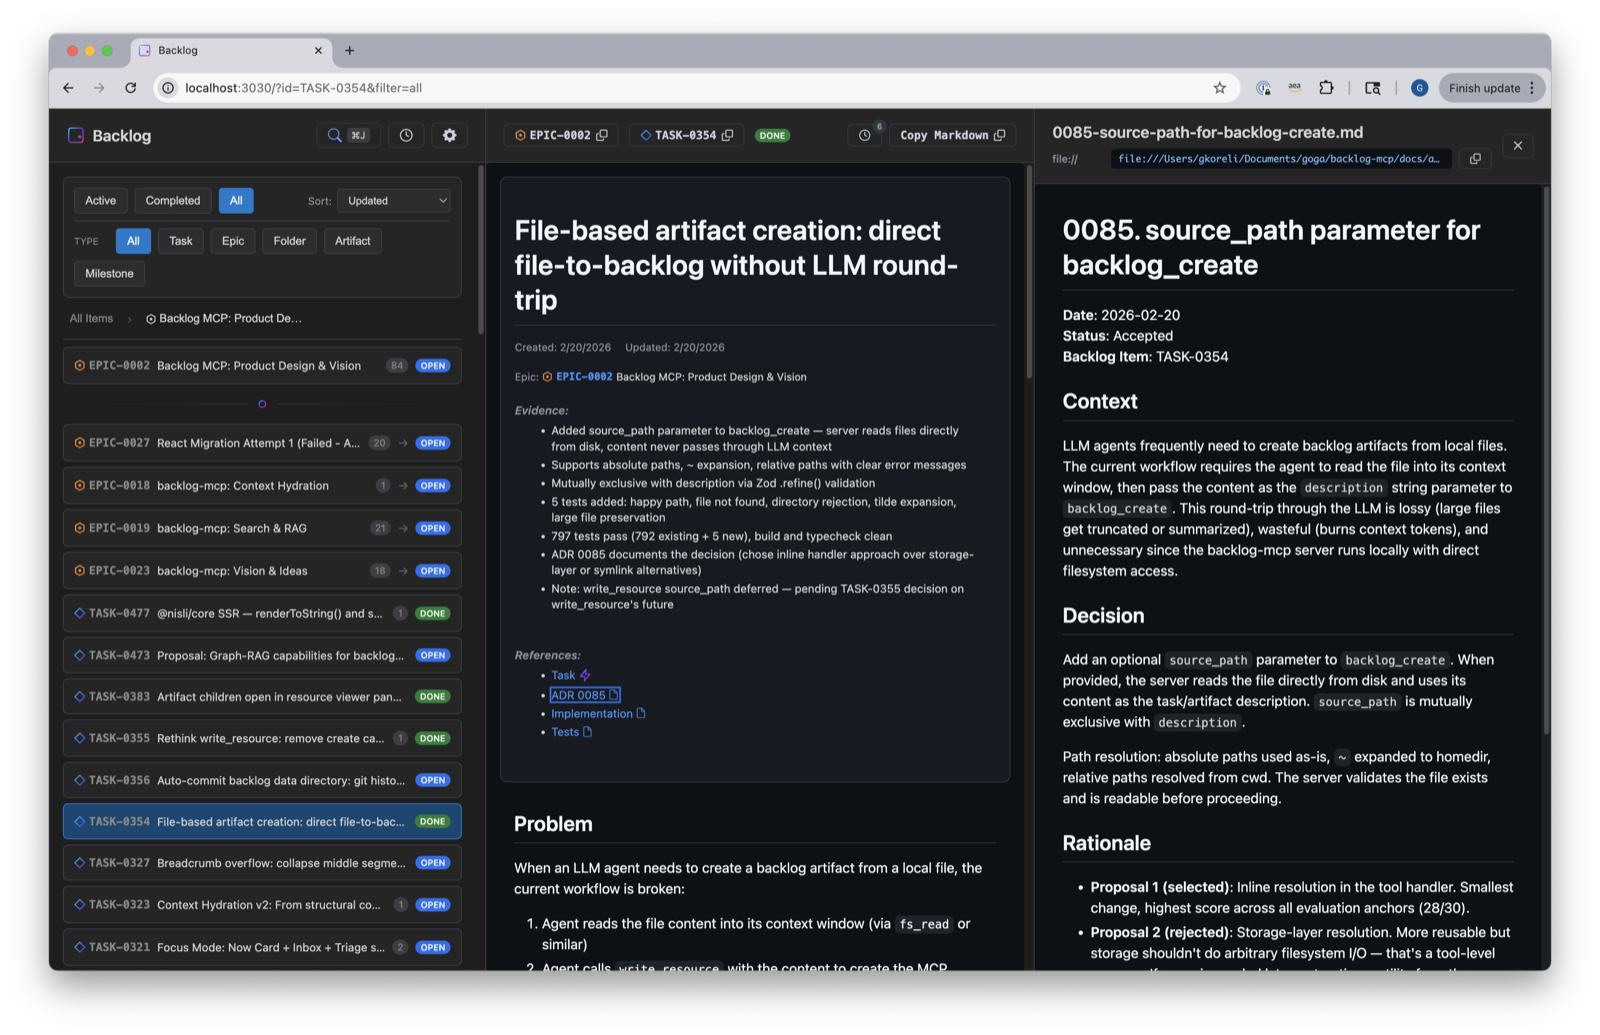Close the resource viewer panel

coord(1517,146)
